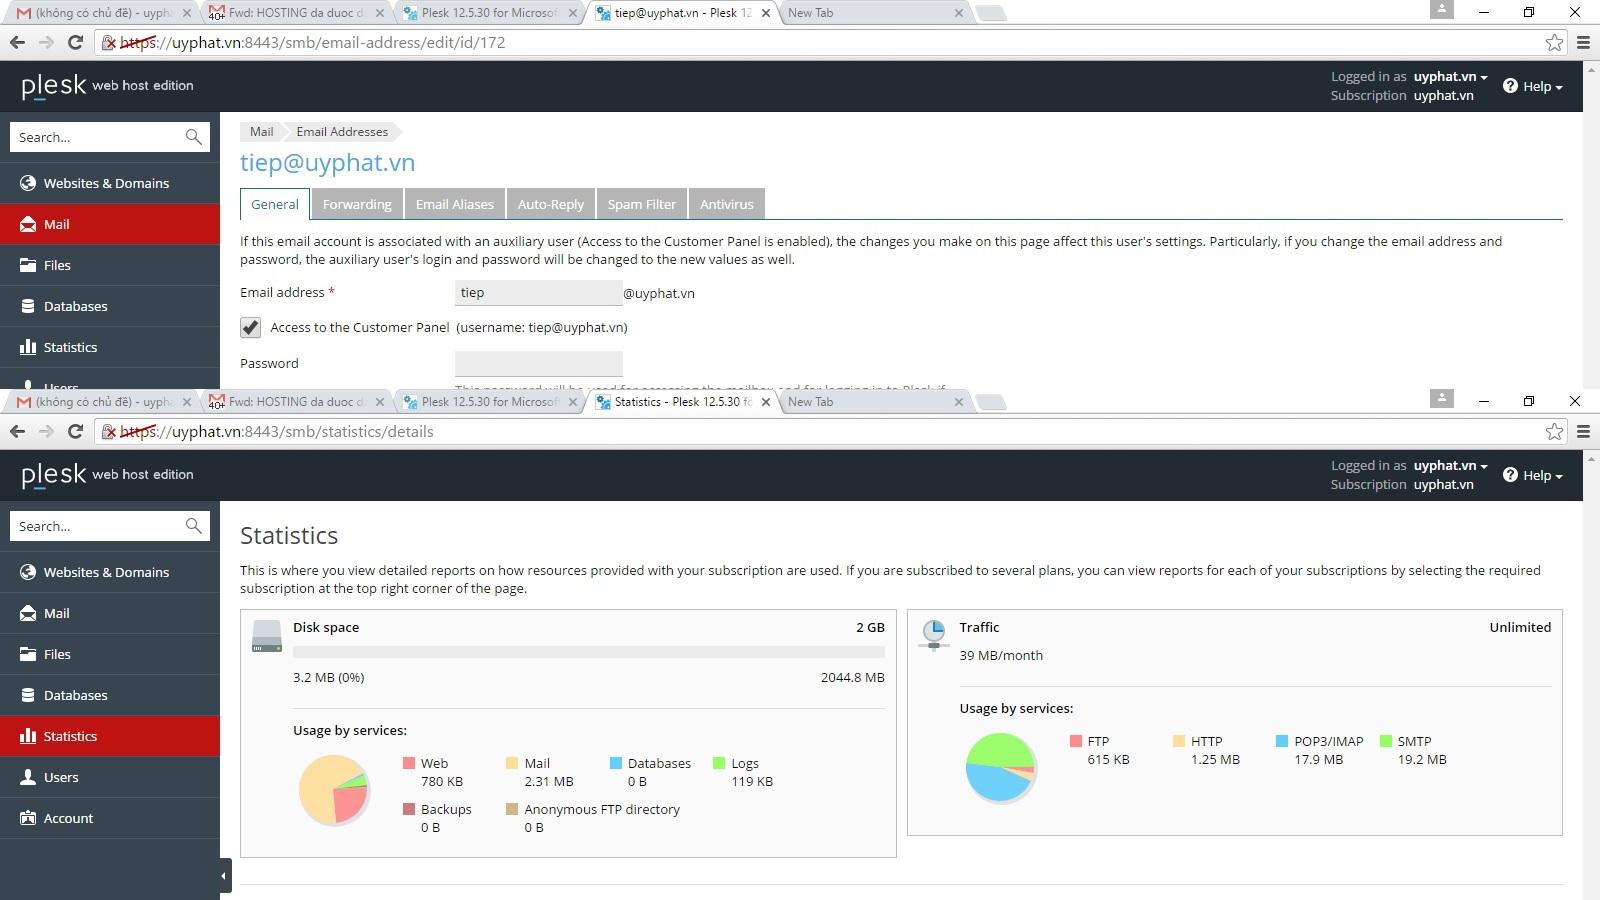Switch to Plesk 12.5.30 tab in top window
This screenshot has height=900, width=1600.
490,13
